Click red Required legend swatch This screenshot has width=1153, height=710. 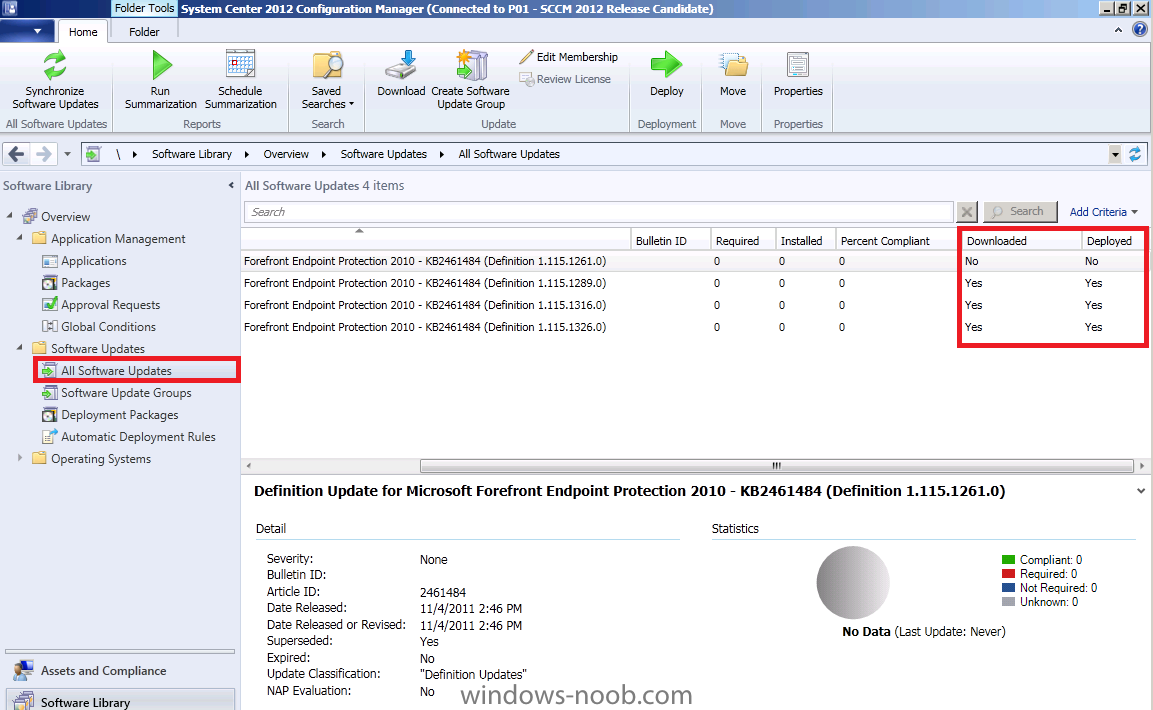pyautogui.click(x=1008, y=573)
